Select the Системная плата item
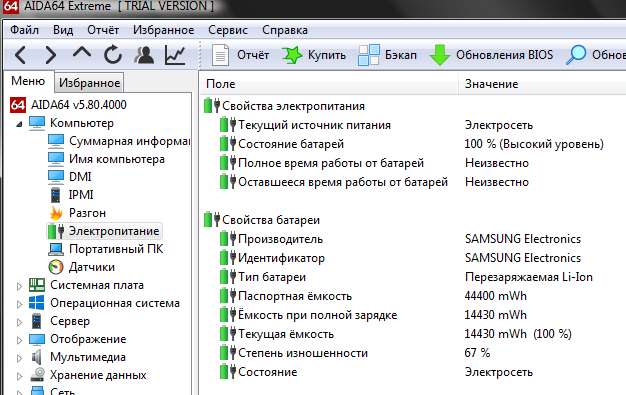The image size is (626, 395). [x=86, y=285]
